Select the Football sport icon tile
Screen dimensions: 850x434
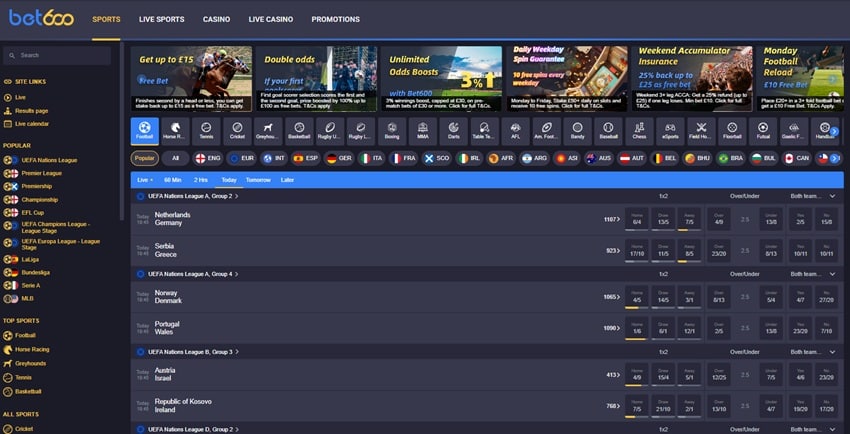click(145, 131)
